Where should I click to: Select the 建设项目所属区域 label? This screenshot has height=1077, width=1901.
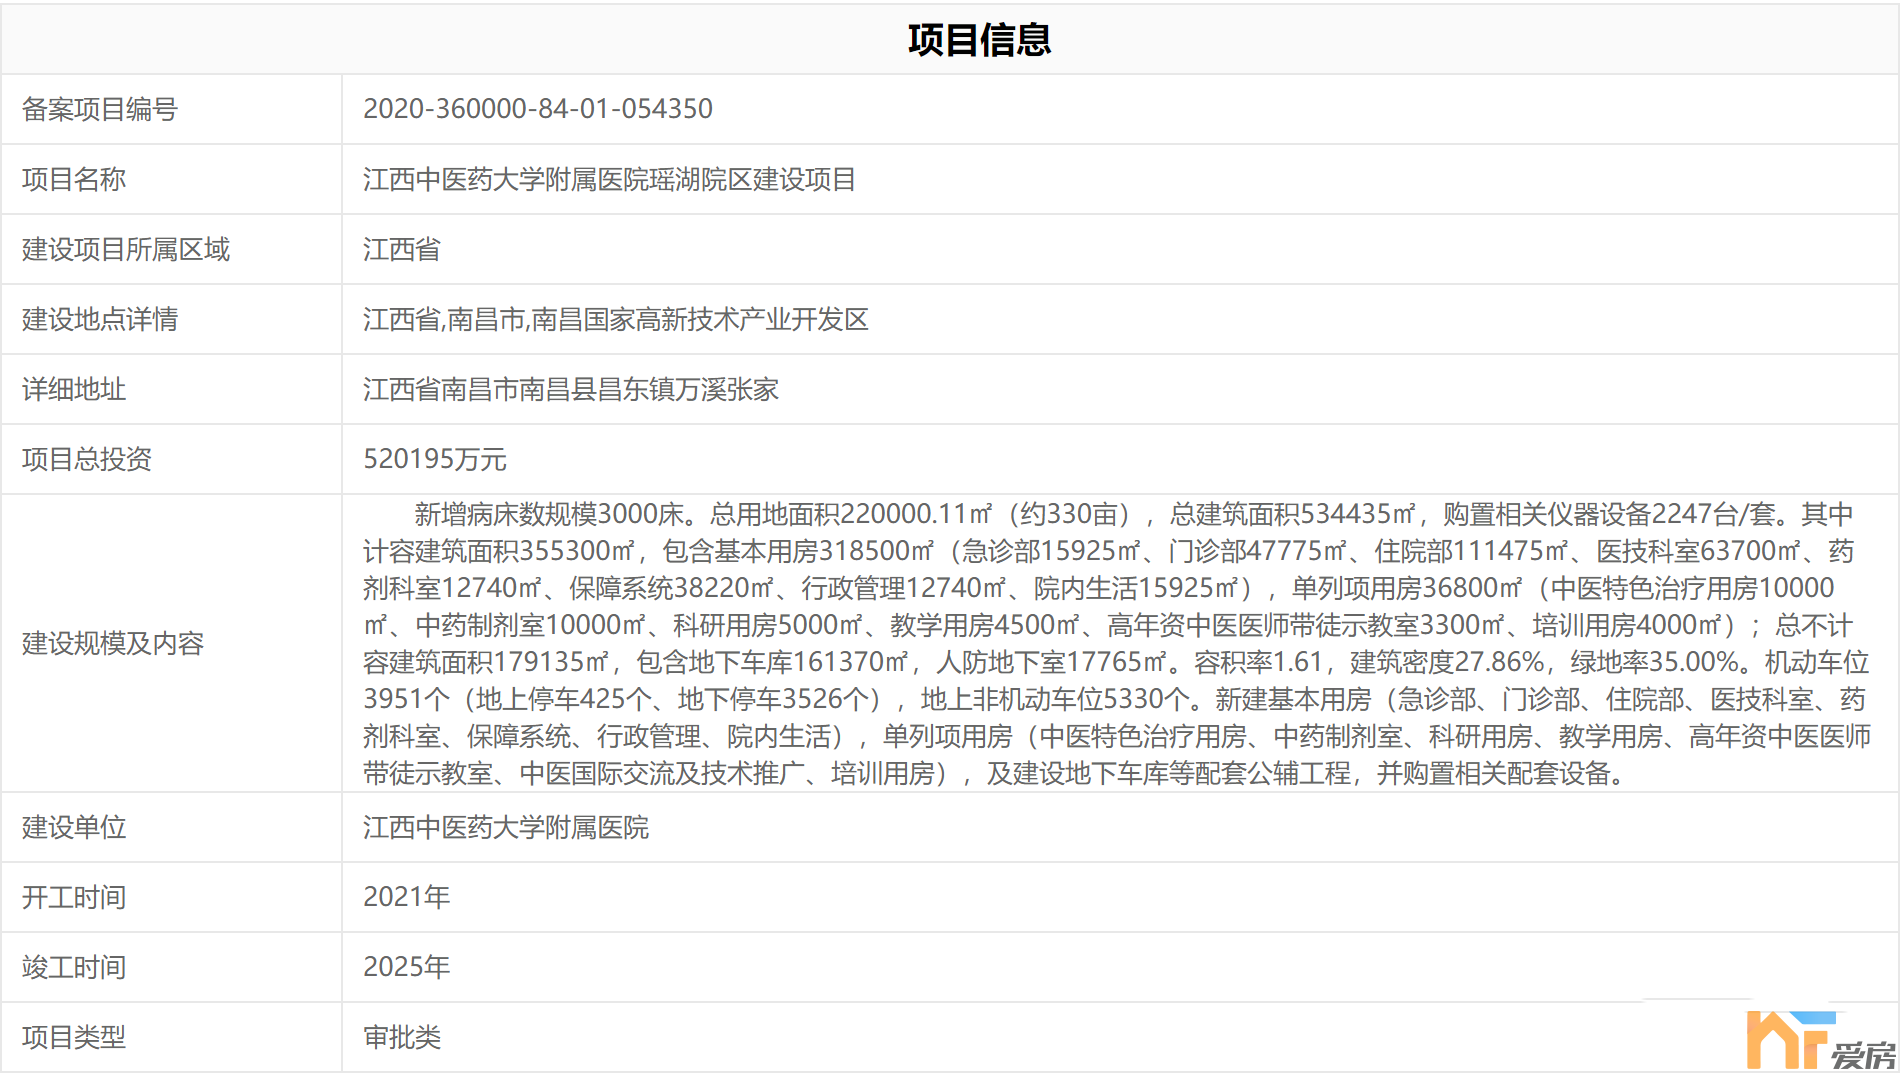point(126,249)
